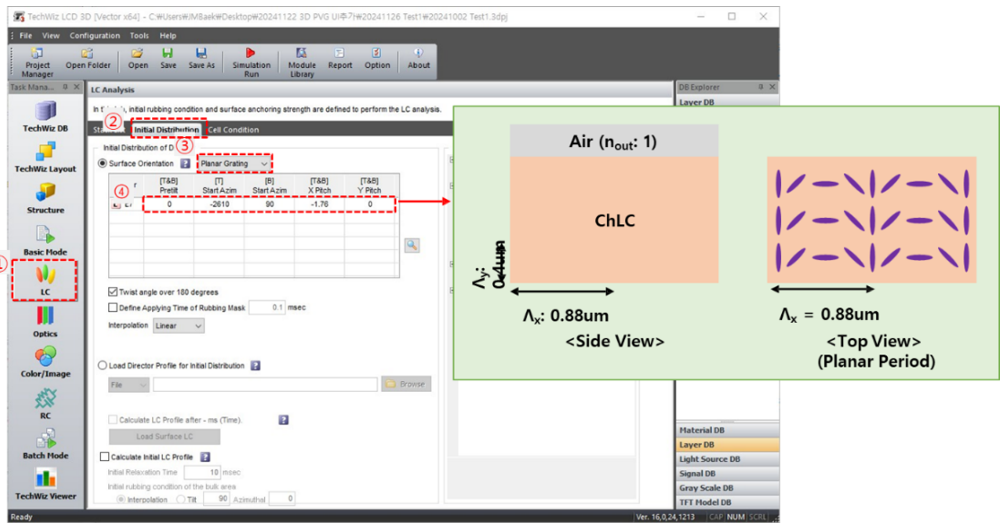The width and height of the screenshot is (1004, 528).
Task: Tick the Calculate Initial LC Profile checkbox
Action: click(x=105, y=457)
